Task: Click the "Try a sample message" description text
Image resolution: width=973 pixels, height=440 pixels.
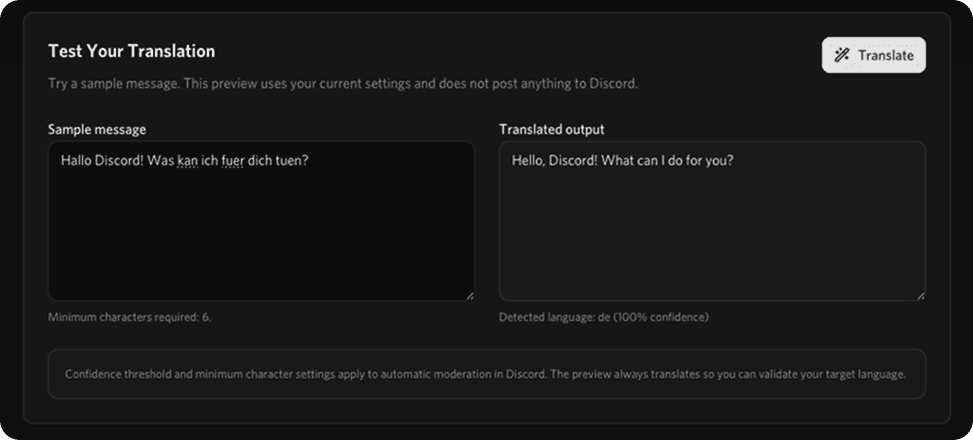Action: (x=342, y=83)
